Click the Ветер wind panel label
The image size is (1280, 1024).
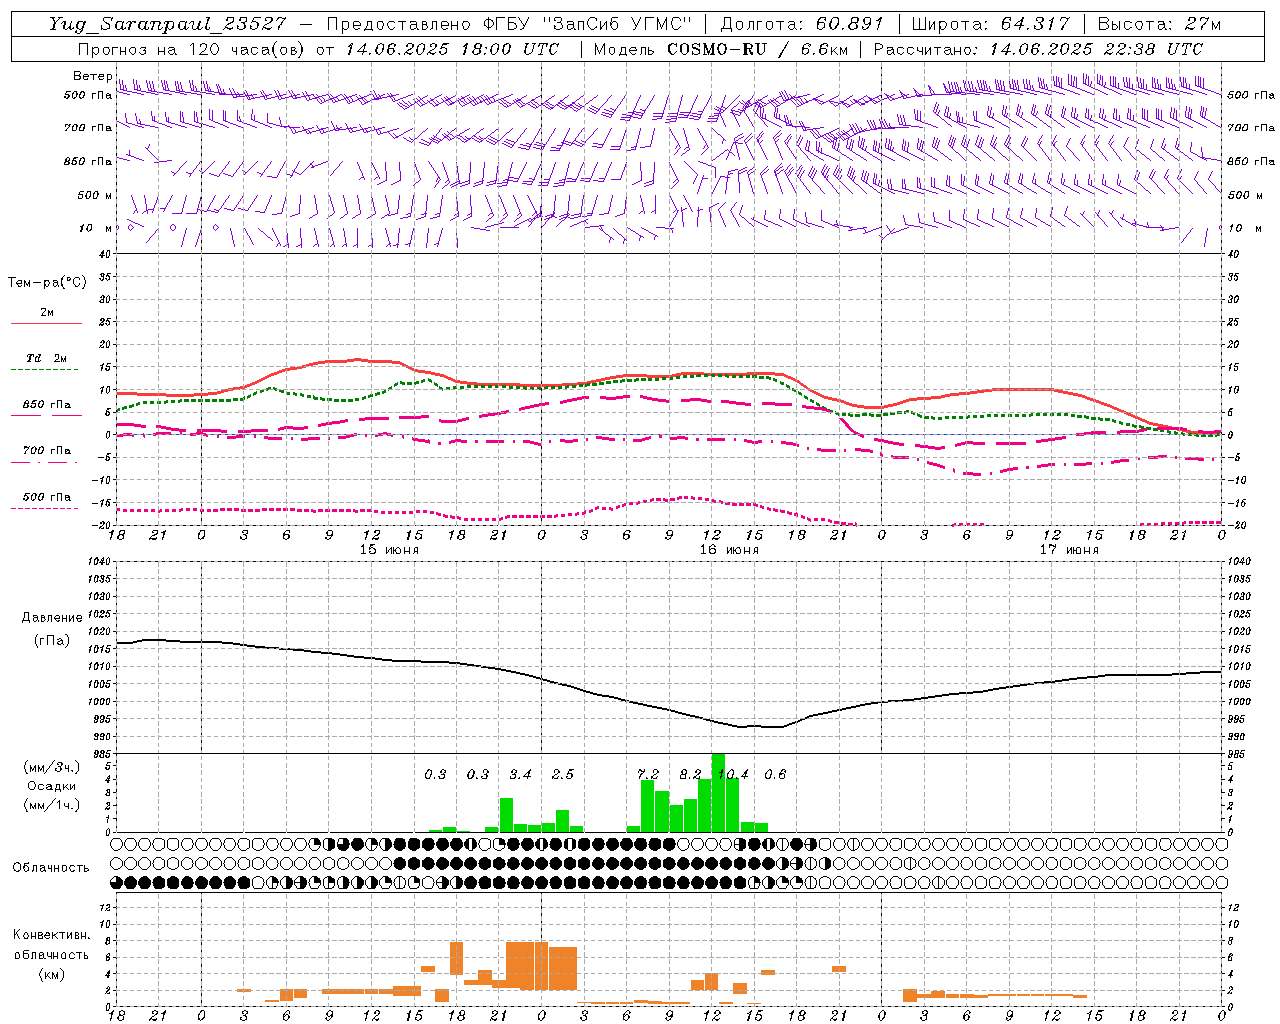click(x=93, y=76)
